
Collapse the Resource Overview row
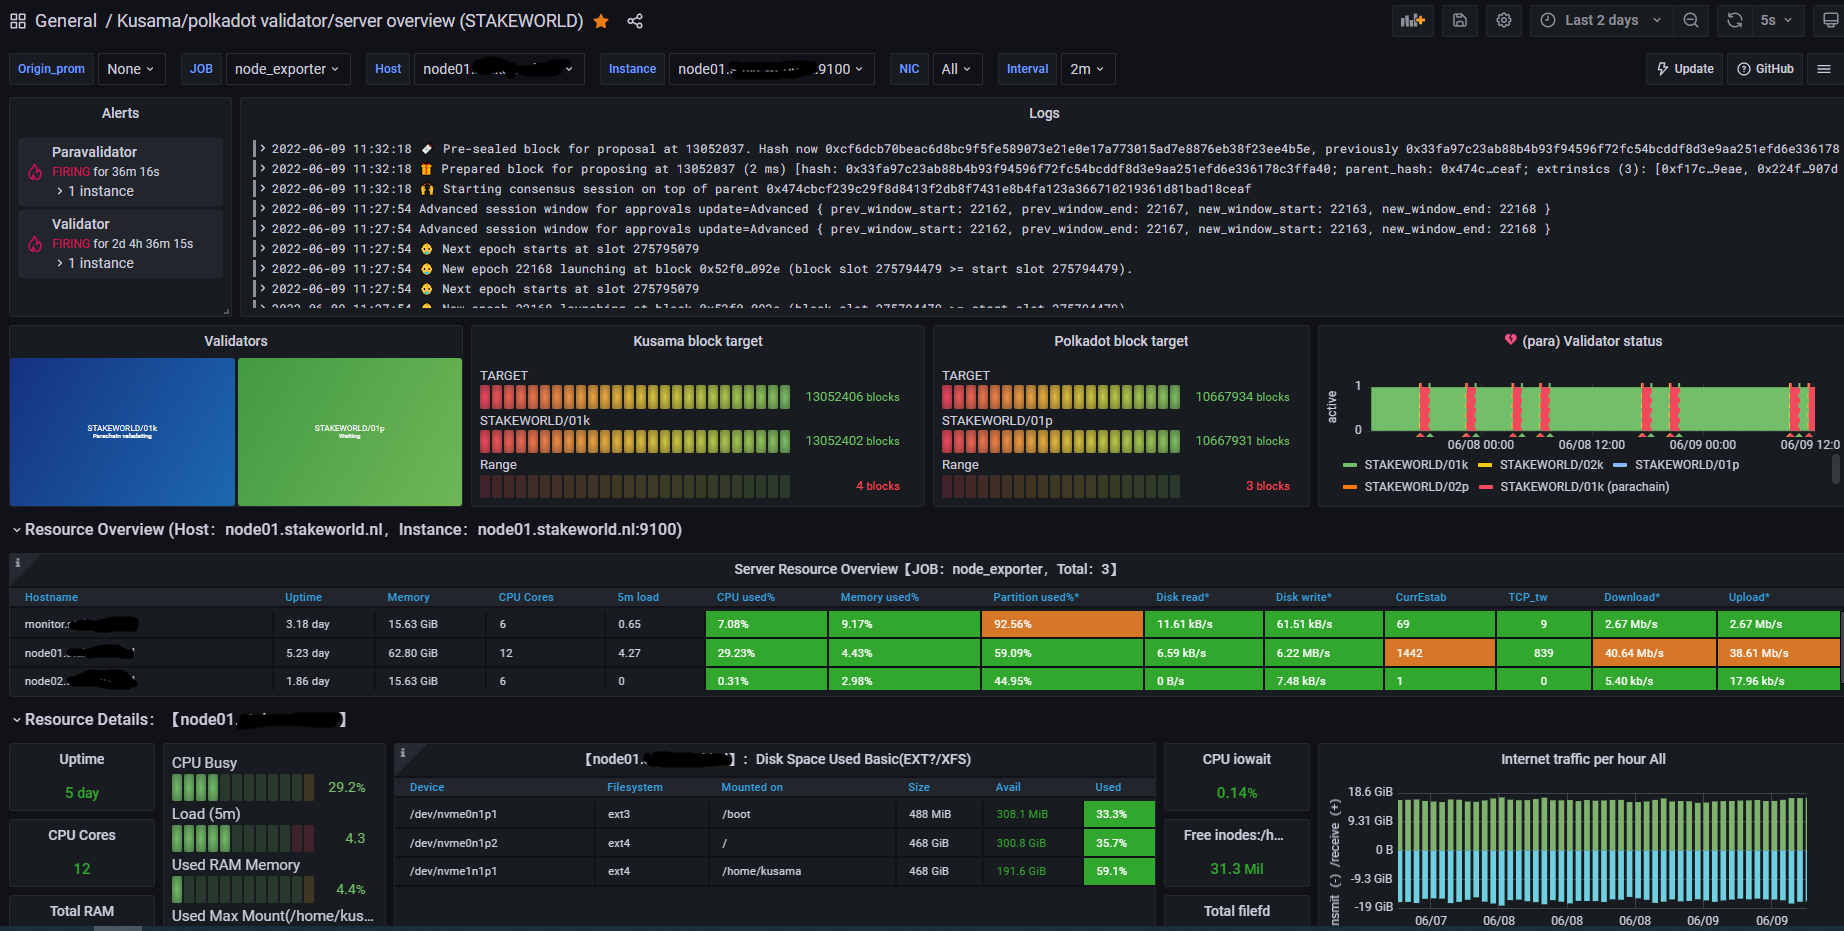17,530
